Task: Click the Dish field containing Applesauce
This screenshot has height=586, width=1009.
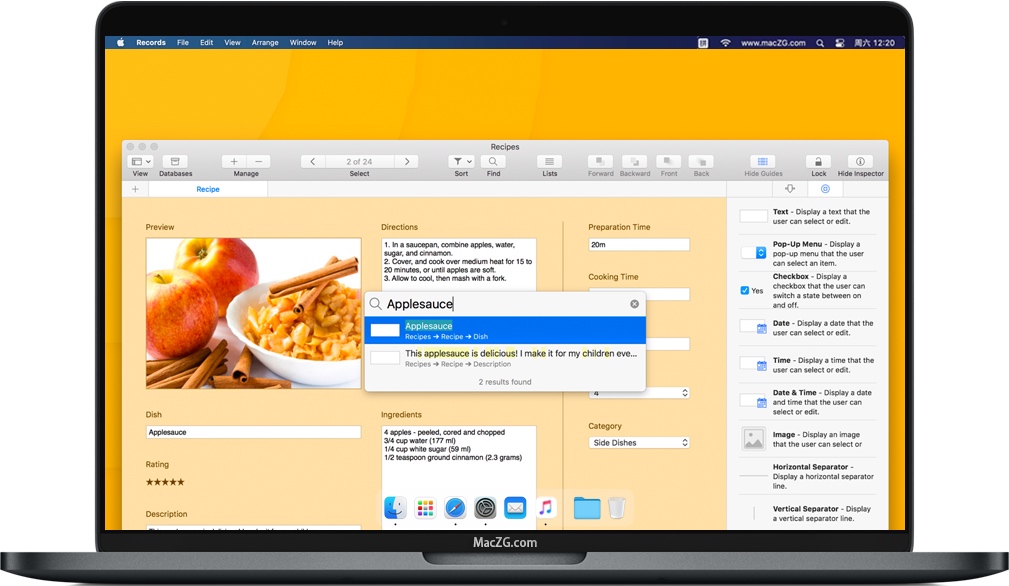Action: pyautogui.click(x=254, y=432)
